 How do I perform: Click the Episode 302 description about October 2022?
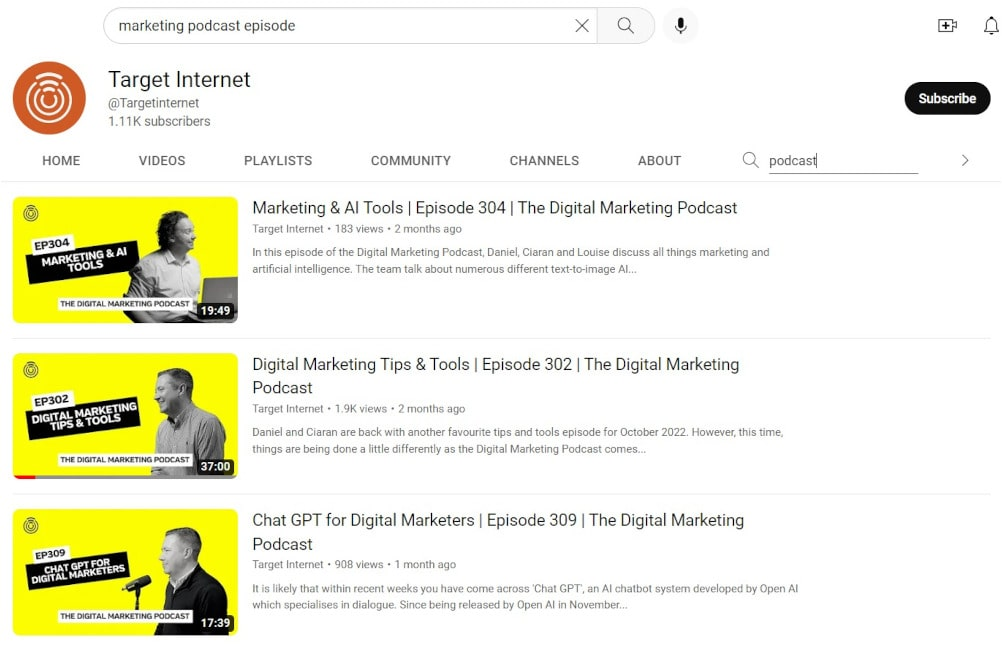click(518, 440)
